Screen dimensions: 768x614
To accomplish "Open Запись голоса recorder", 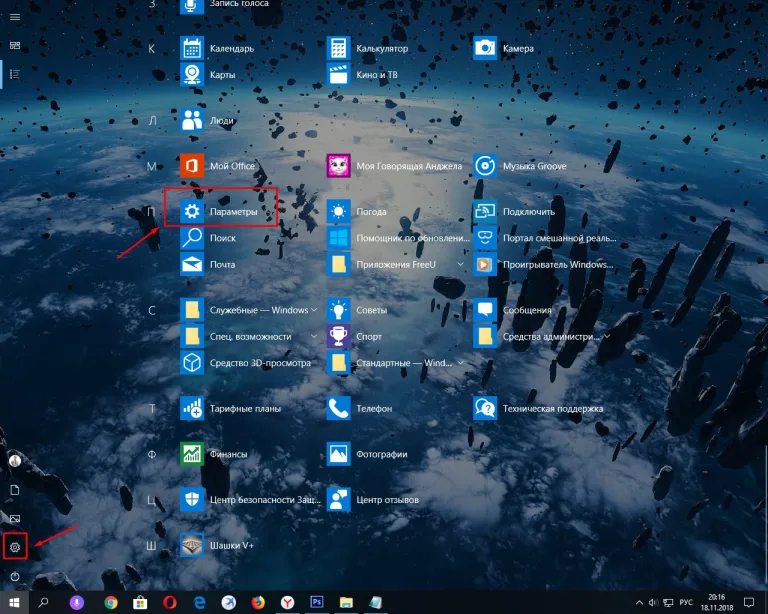I will pos(224,5).
